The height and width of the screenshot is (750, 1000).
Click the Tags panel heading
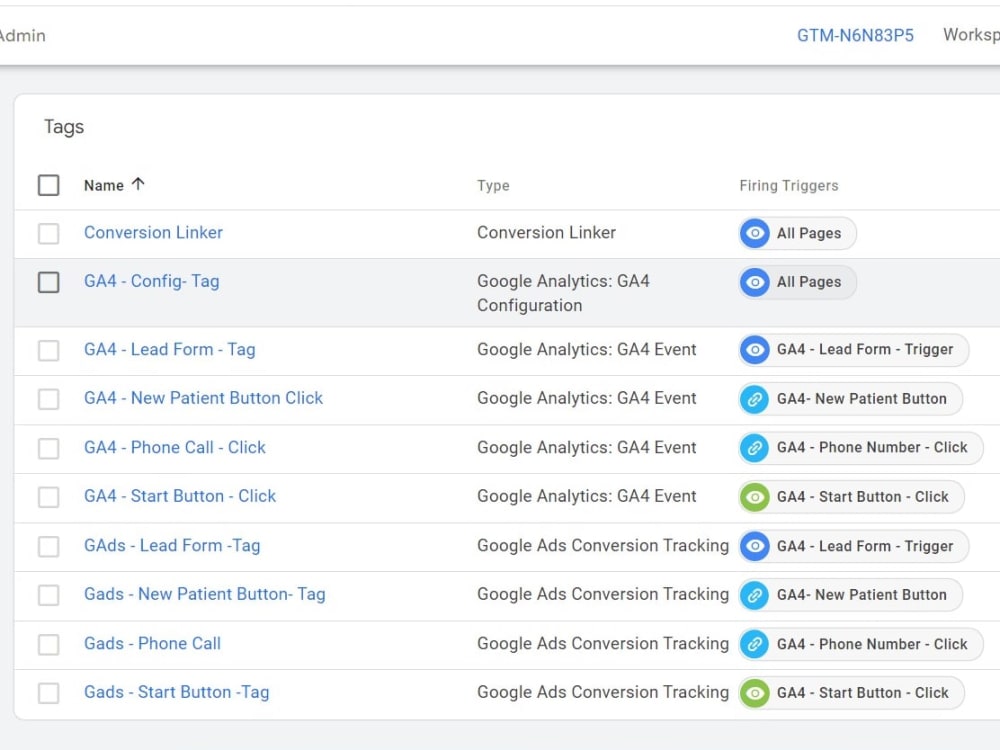pyautogui.click(x=64, y=127)
